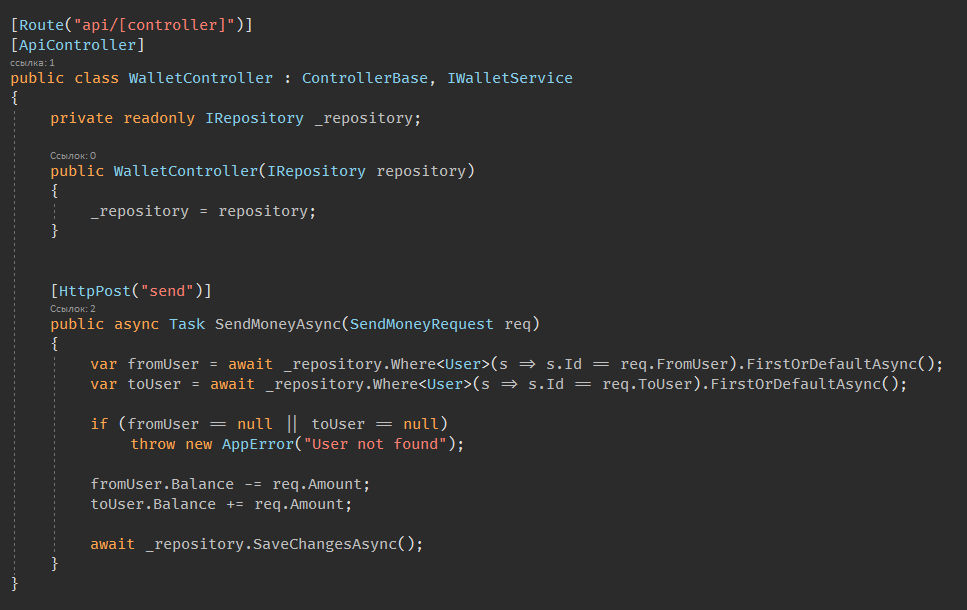The height and width of the screenshot is (610, 967).
Task: Click req.FromUser in the first query
Action: [x=675, y=365]
